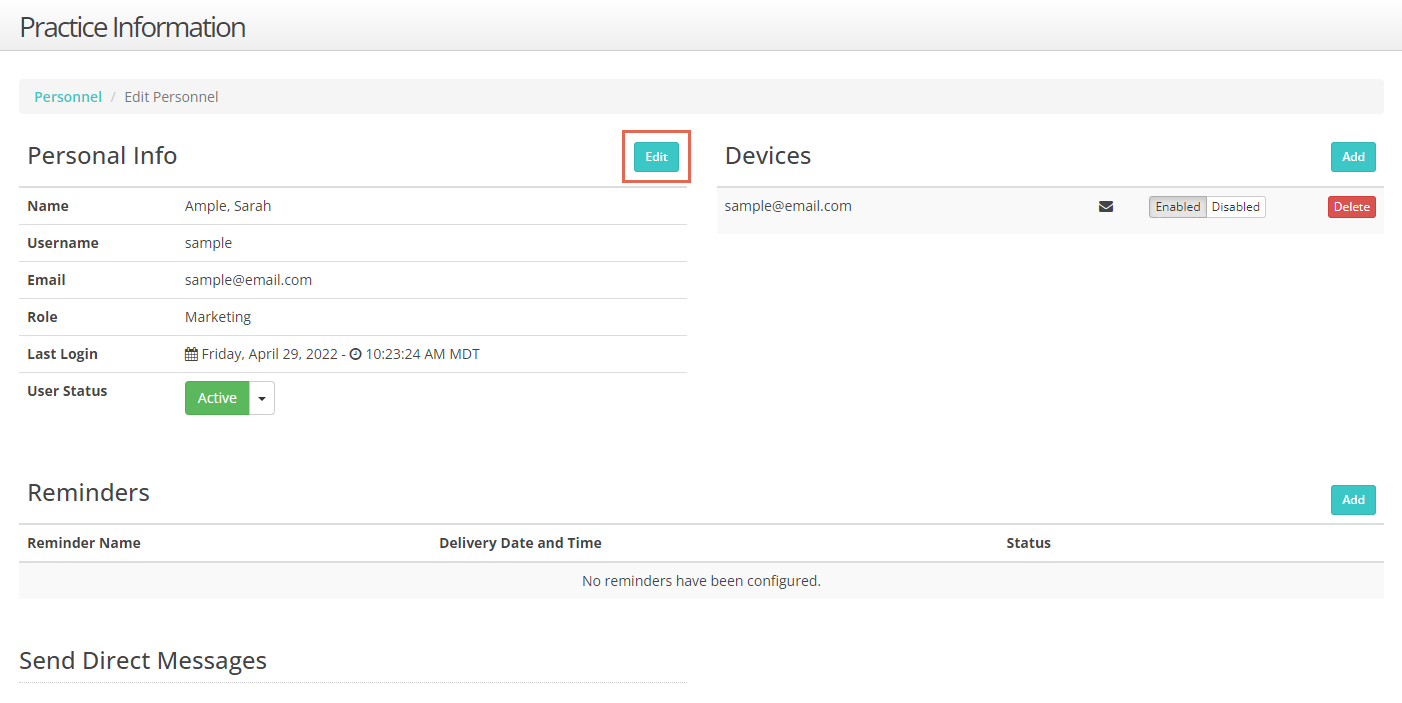Click the sample@email.com device entry
Image resolution: width=1402 pixels, height=703 pixels.
(788, 206)
